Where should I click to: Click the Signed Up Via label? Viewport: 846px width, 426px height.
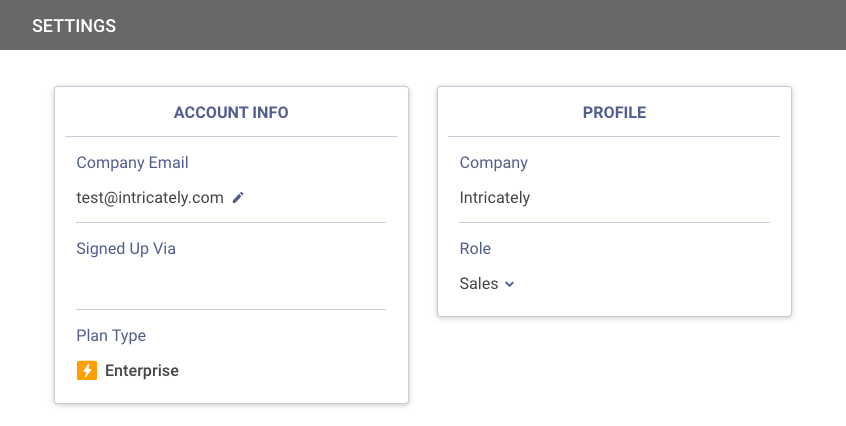tap(126, 248)
